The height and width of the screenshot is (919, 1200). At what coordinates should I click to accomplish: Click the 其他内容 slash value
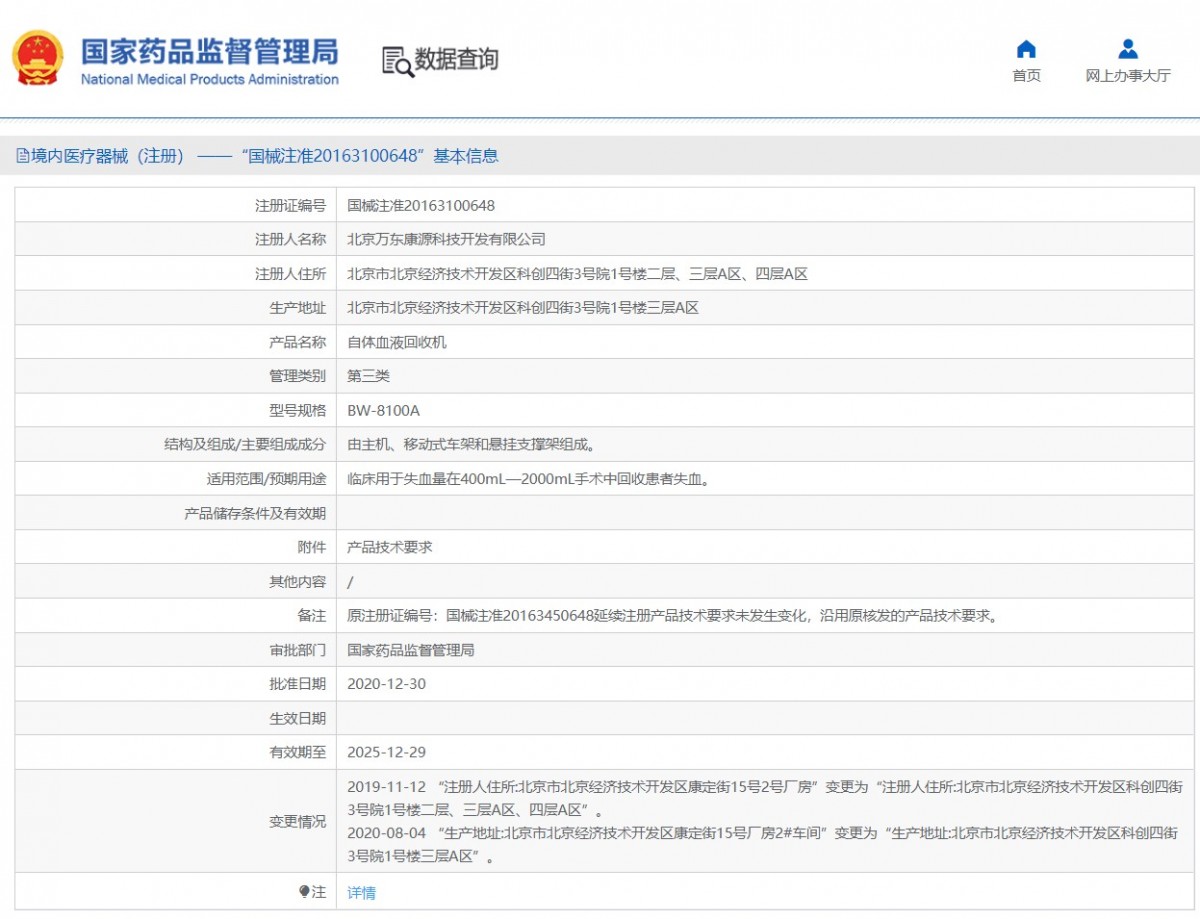pos(350,582)
